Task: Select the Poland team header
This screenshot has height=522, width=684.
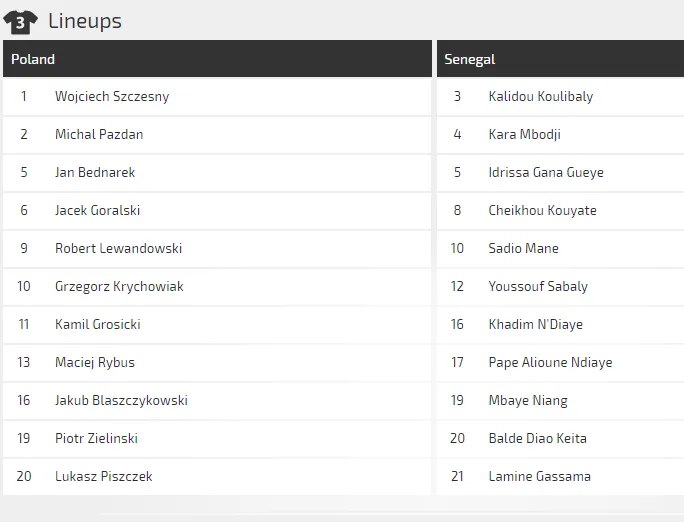Action: [33, 59]
